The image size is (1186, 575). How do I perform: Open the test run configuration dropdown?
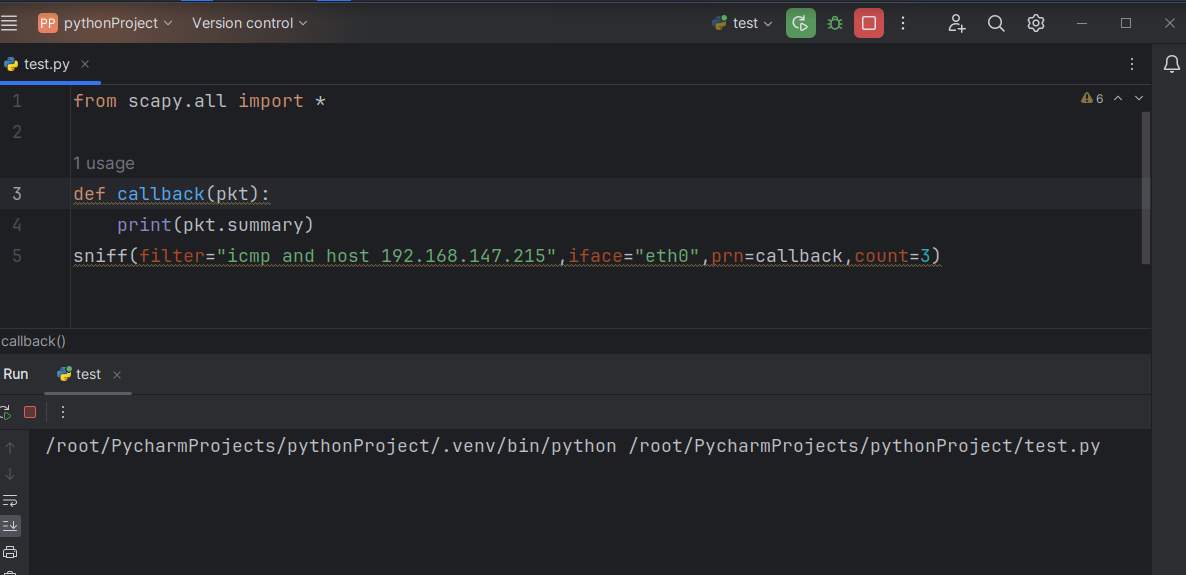point(742,23)
